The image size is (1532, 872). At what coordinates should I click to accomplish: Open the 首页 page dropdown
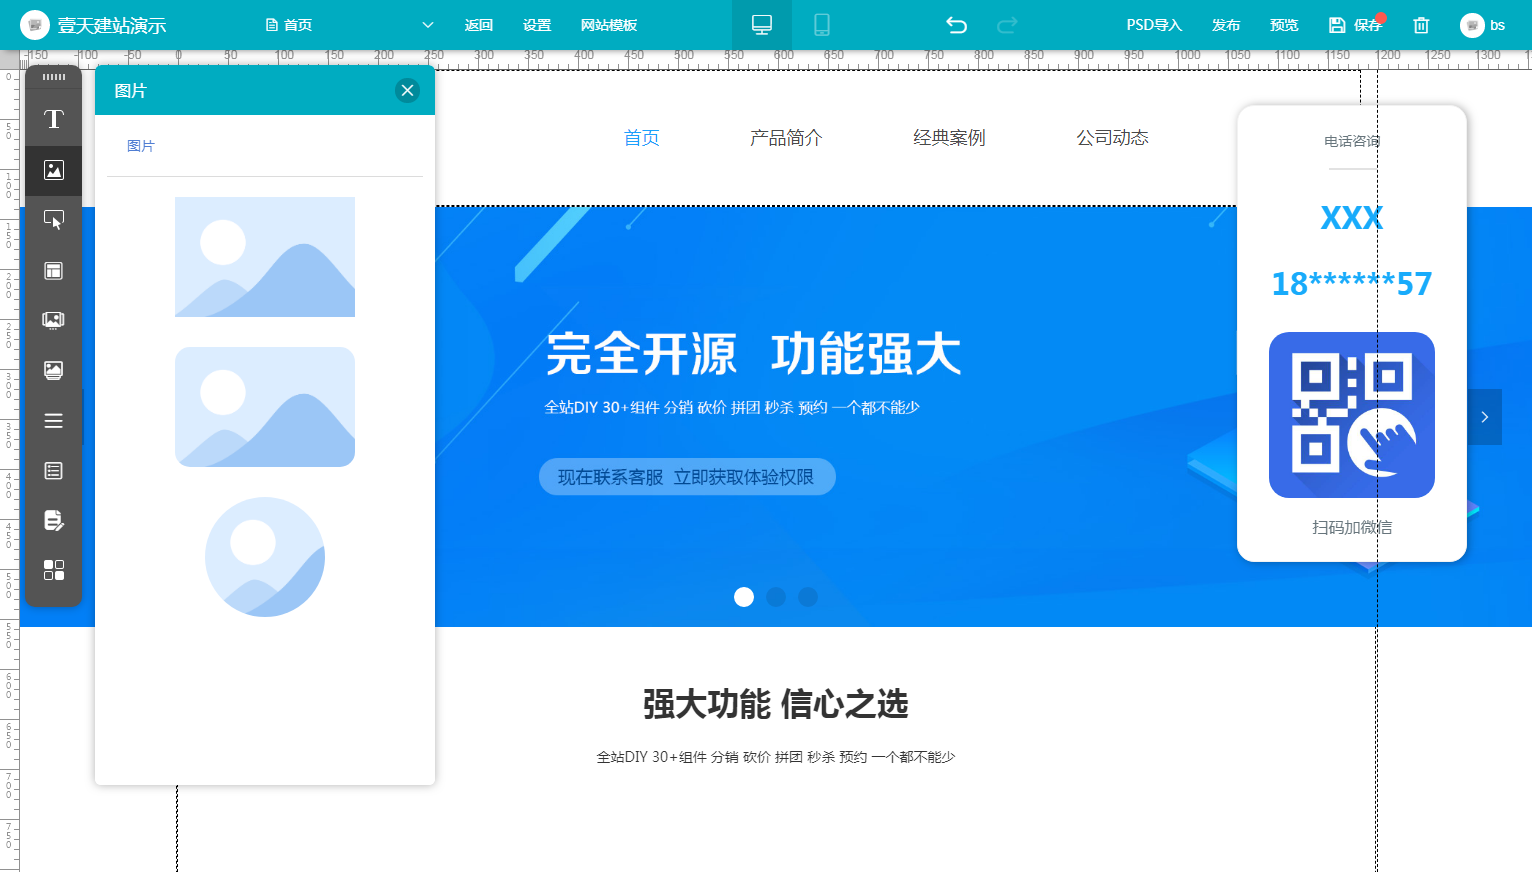point(350,25)
